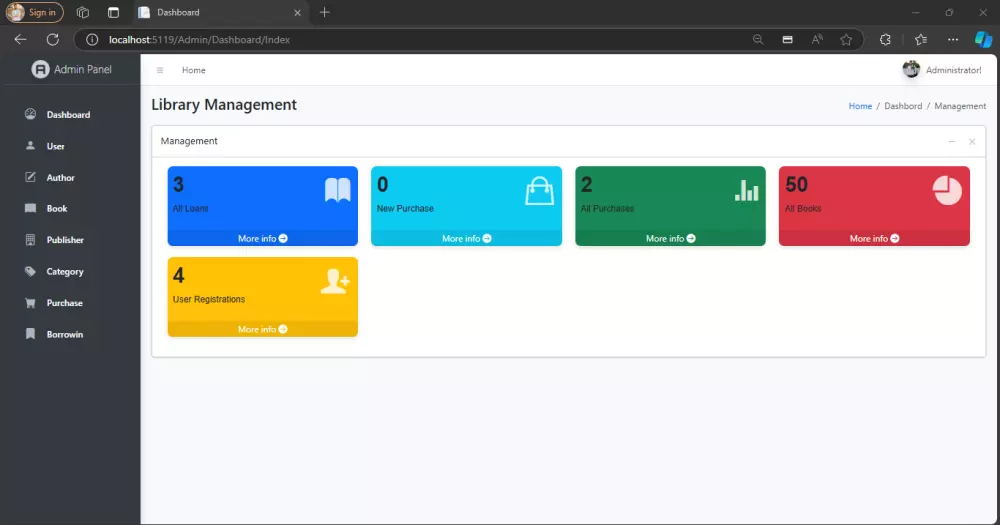Remove the Management card with X
Viewport: 1000px width, 525px height.
[x=972, y=142]
